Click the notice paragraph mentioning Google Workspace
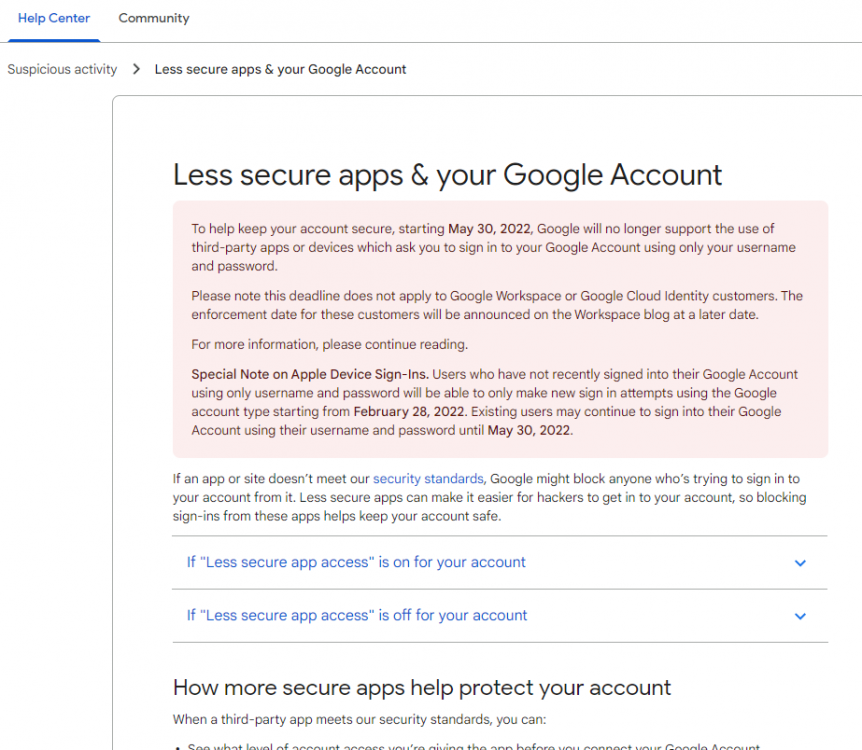The height and width of the screenshot is (750, 862). (x=497, y=305)
